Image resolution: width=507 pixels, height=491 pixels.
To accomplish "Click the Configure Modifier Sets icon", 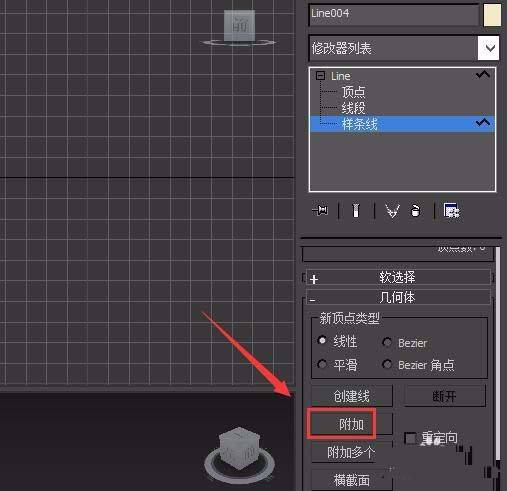I will coord(451,210).
